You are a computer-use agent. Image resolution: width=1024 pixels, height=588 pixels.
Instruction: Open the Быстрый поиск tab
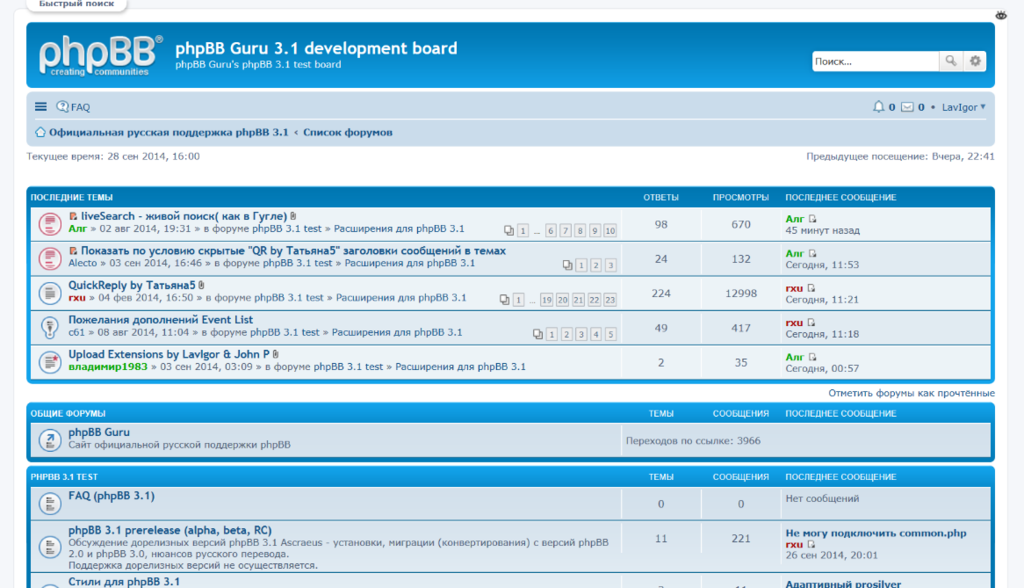pyautogui.click(x=76, y=4)
